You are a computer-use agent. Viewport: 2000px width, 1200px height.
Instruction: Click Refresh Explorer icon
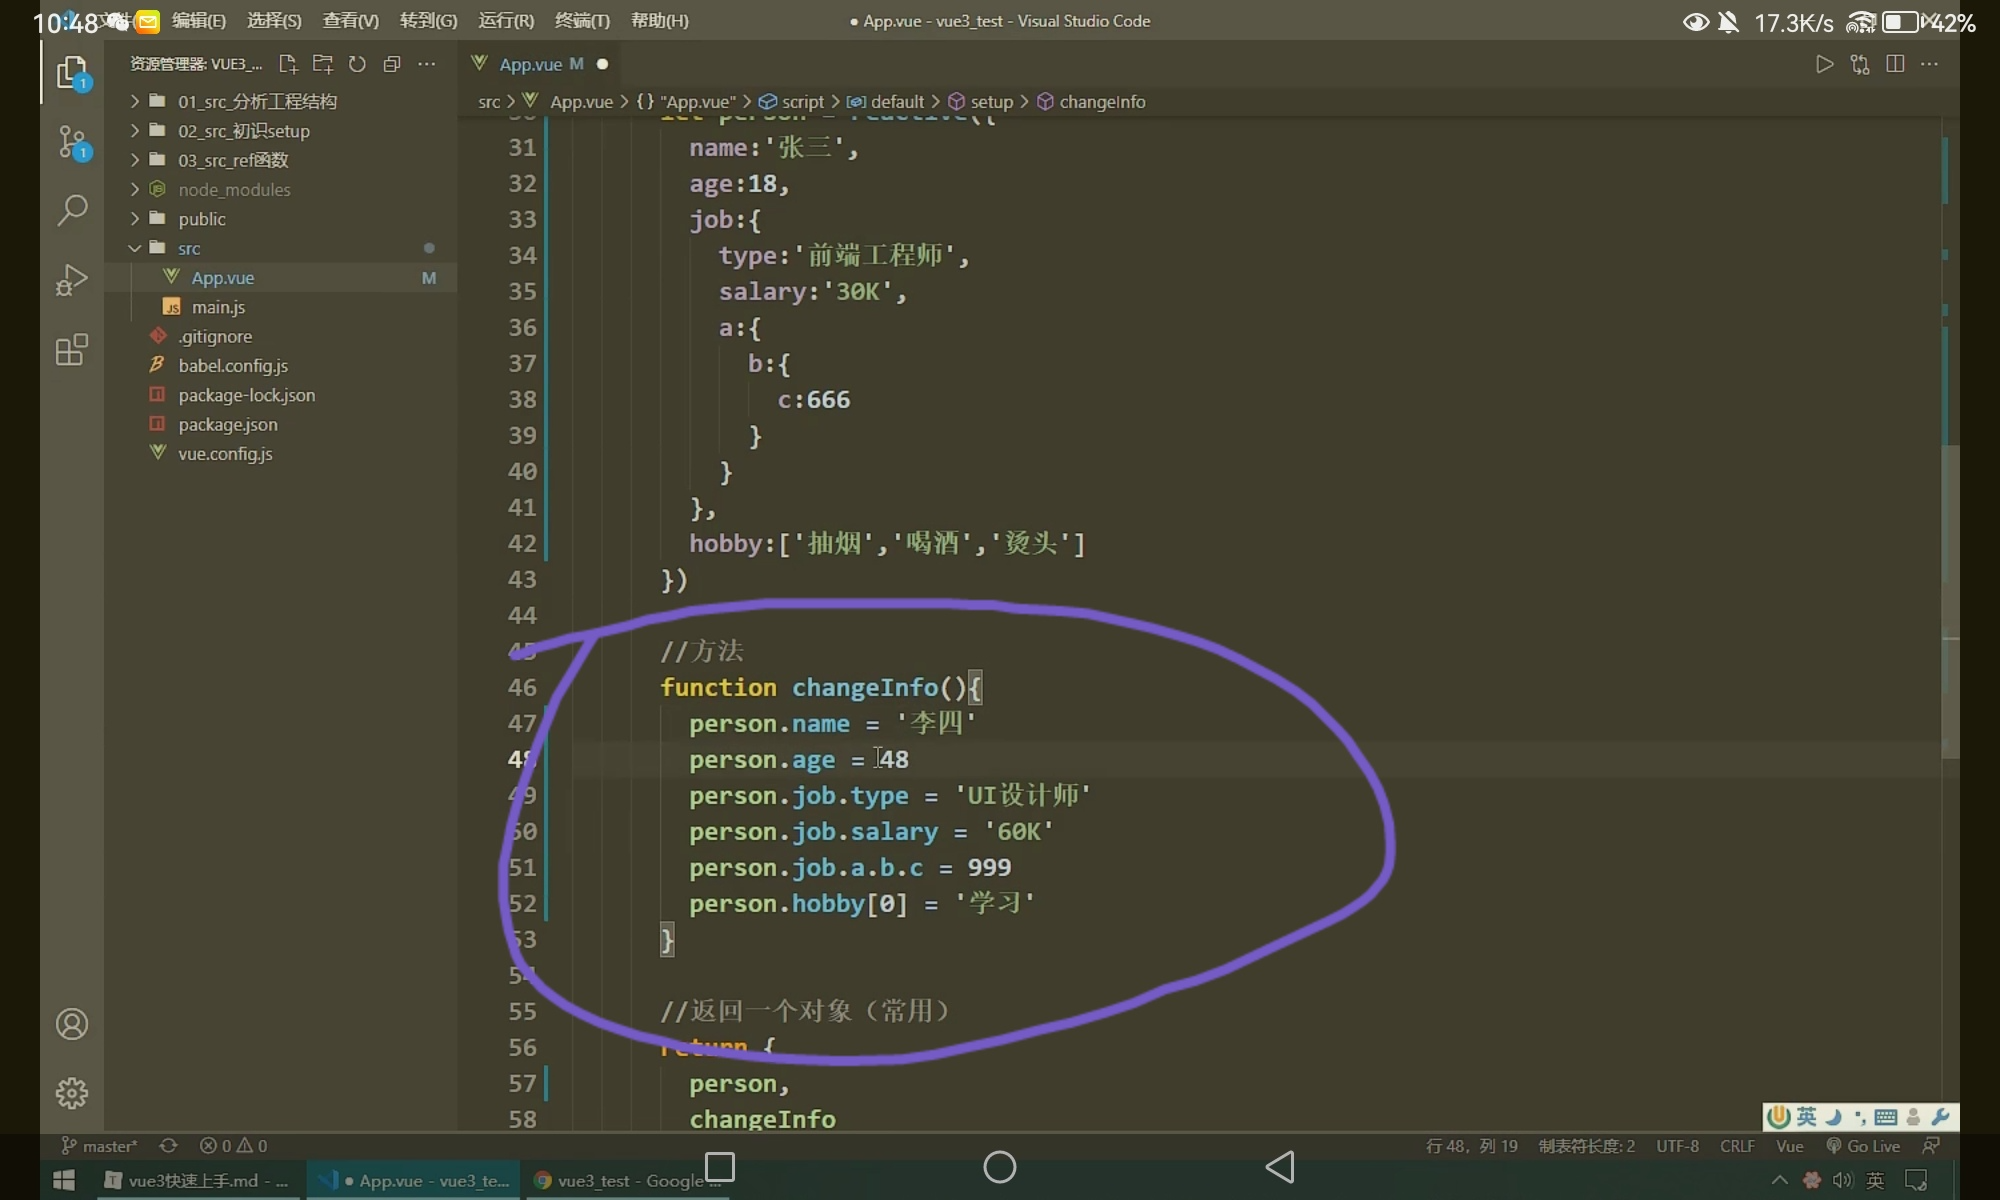pos(357,64)
